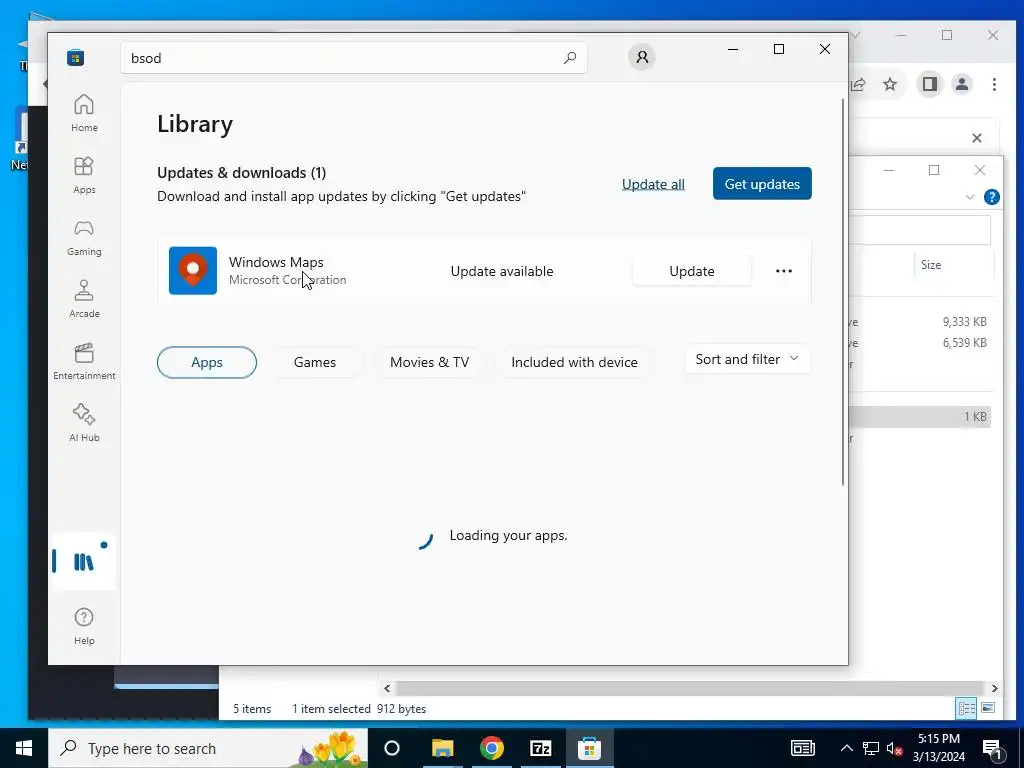
Task: Click muted volume tray icon
Action: [895, 748]
